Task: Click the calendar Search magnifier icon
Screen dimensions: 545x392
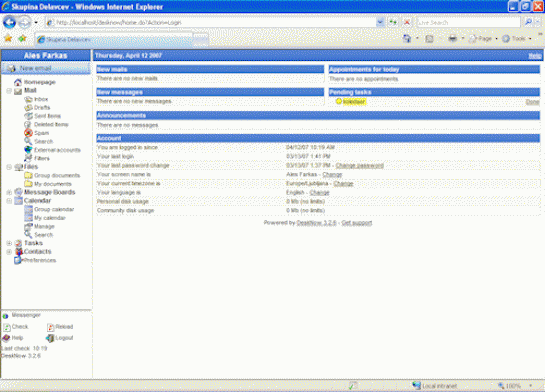Action: (28, 235)
